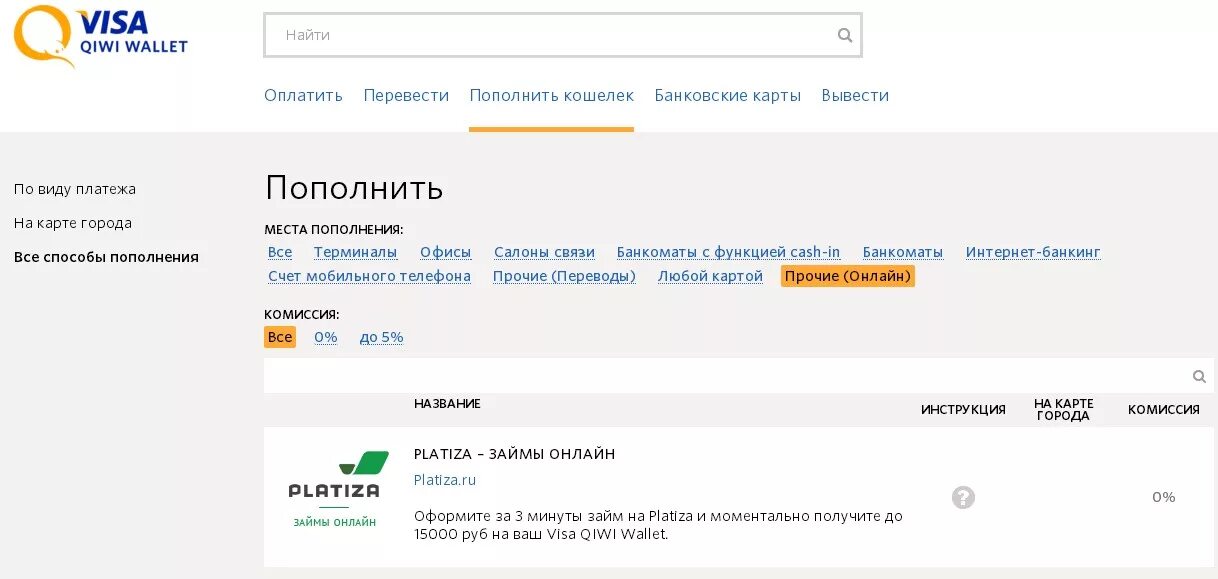The height and width of the screenshot is (579, 1218).
Task: Select the '0%' commission filter
Action: (x=326, y=337)
